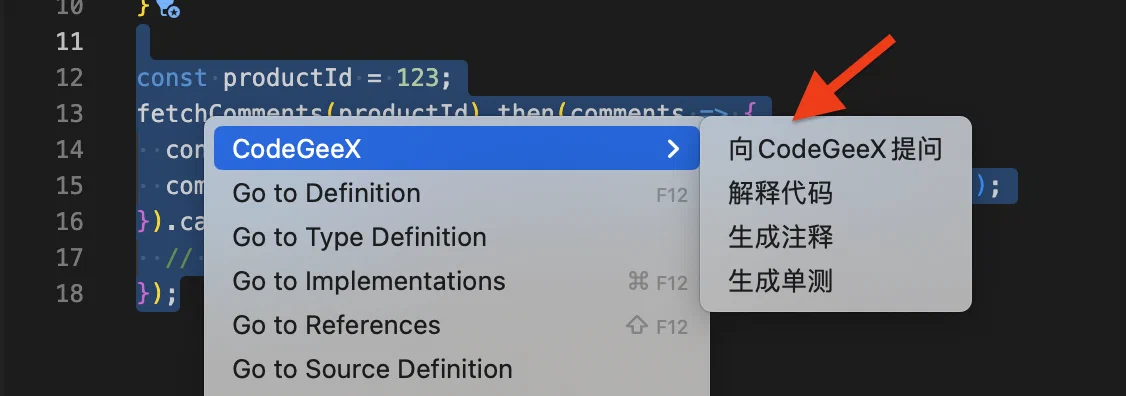
Task: Click line number 16 in gutter
Action: pos(70,221)
